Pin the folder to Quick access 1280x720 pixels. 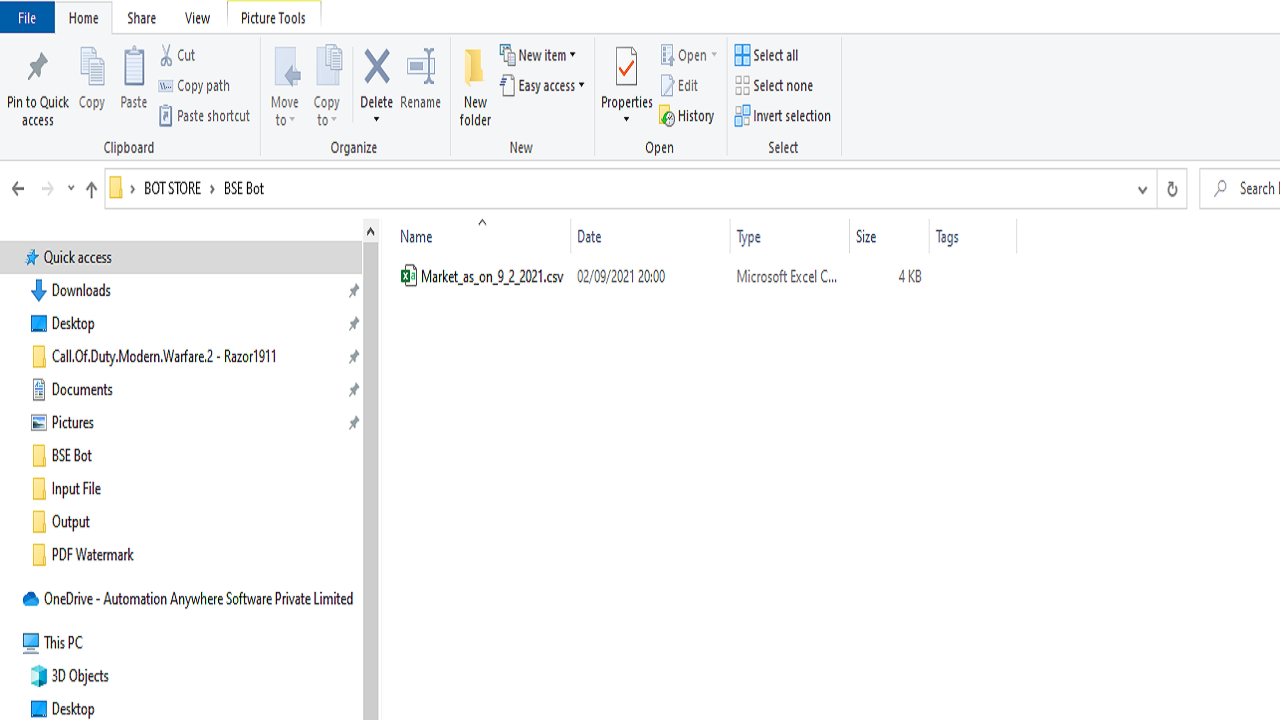pyautogui.click(x=38, y=88)
